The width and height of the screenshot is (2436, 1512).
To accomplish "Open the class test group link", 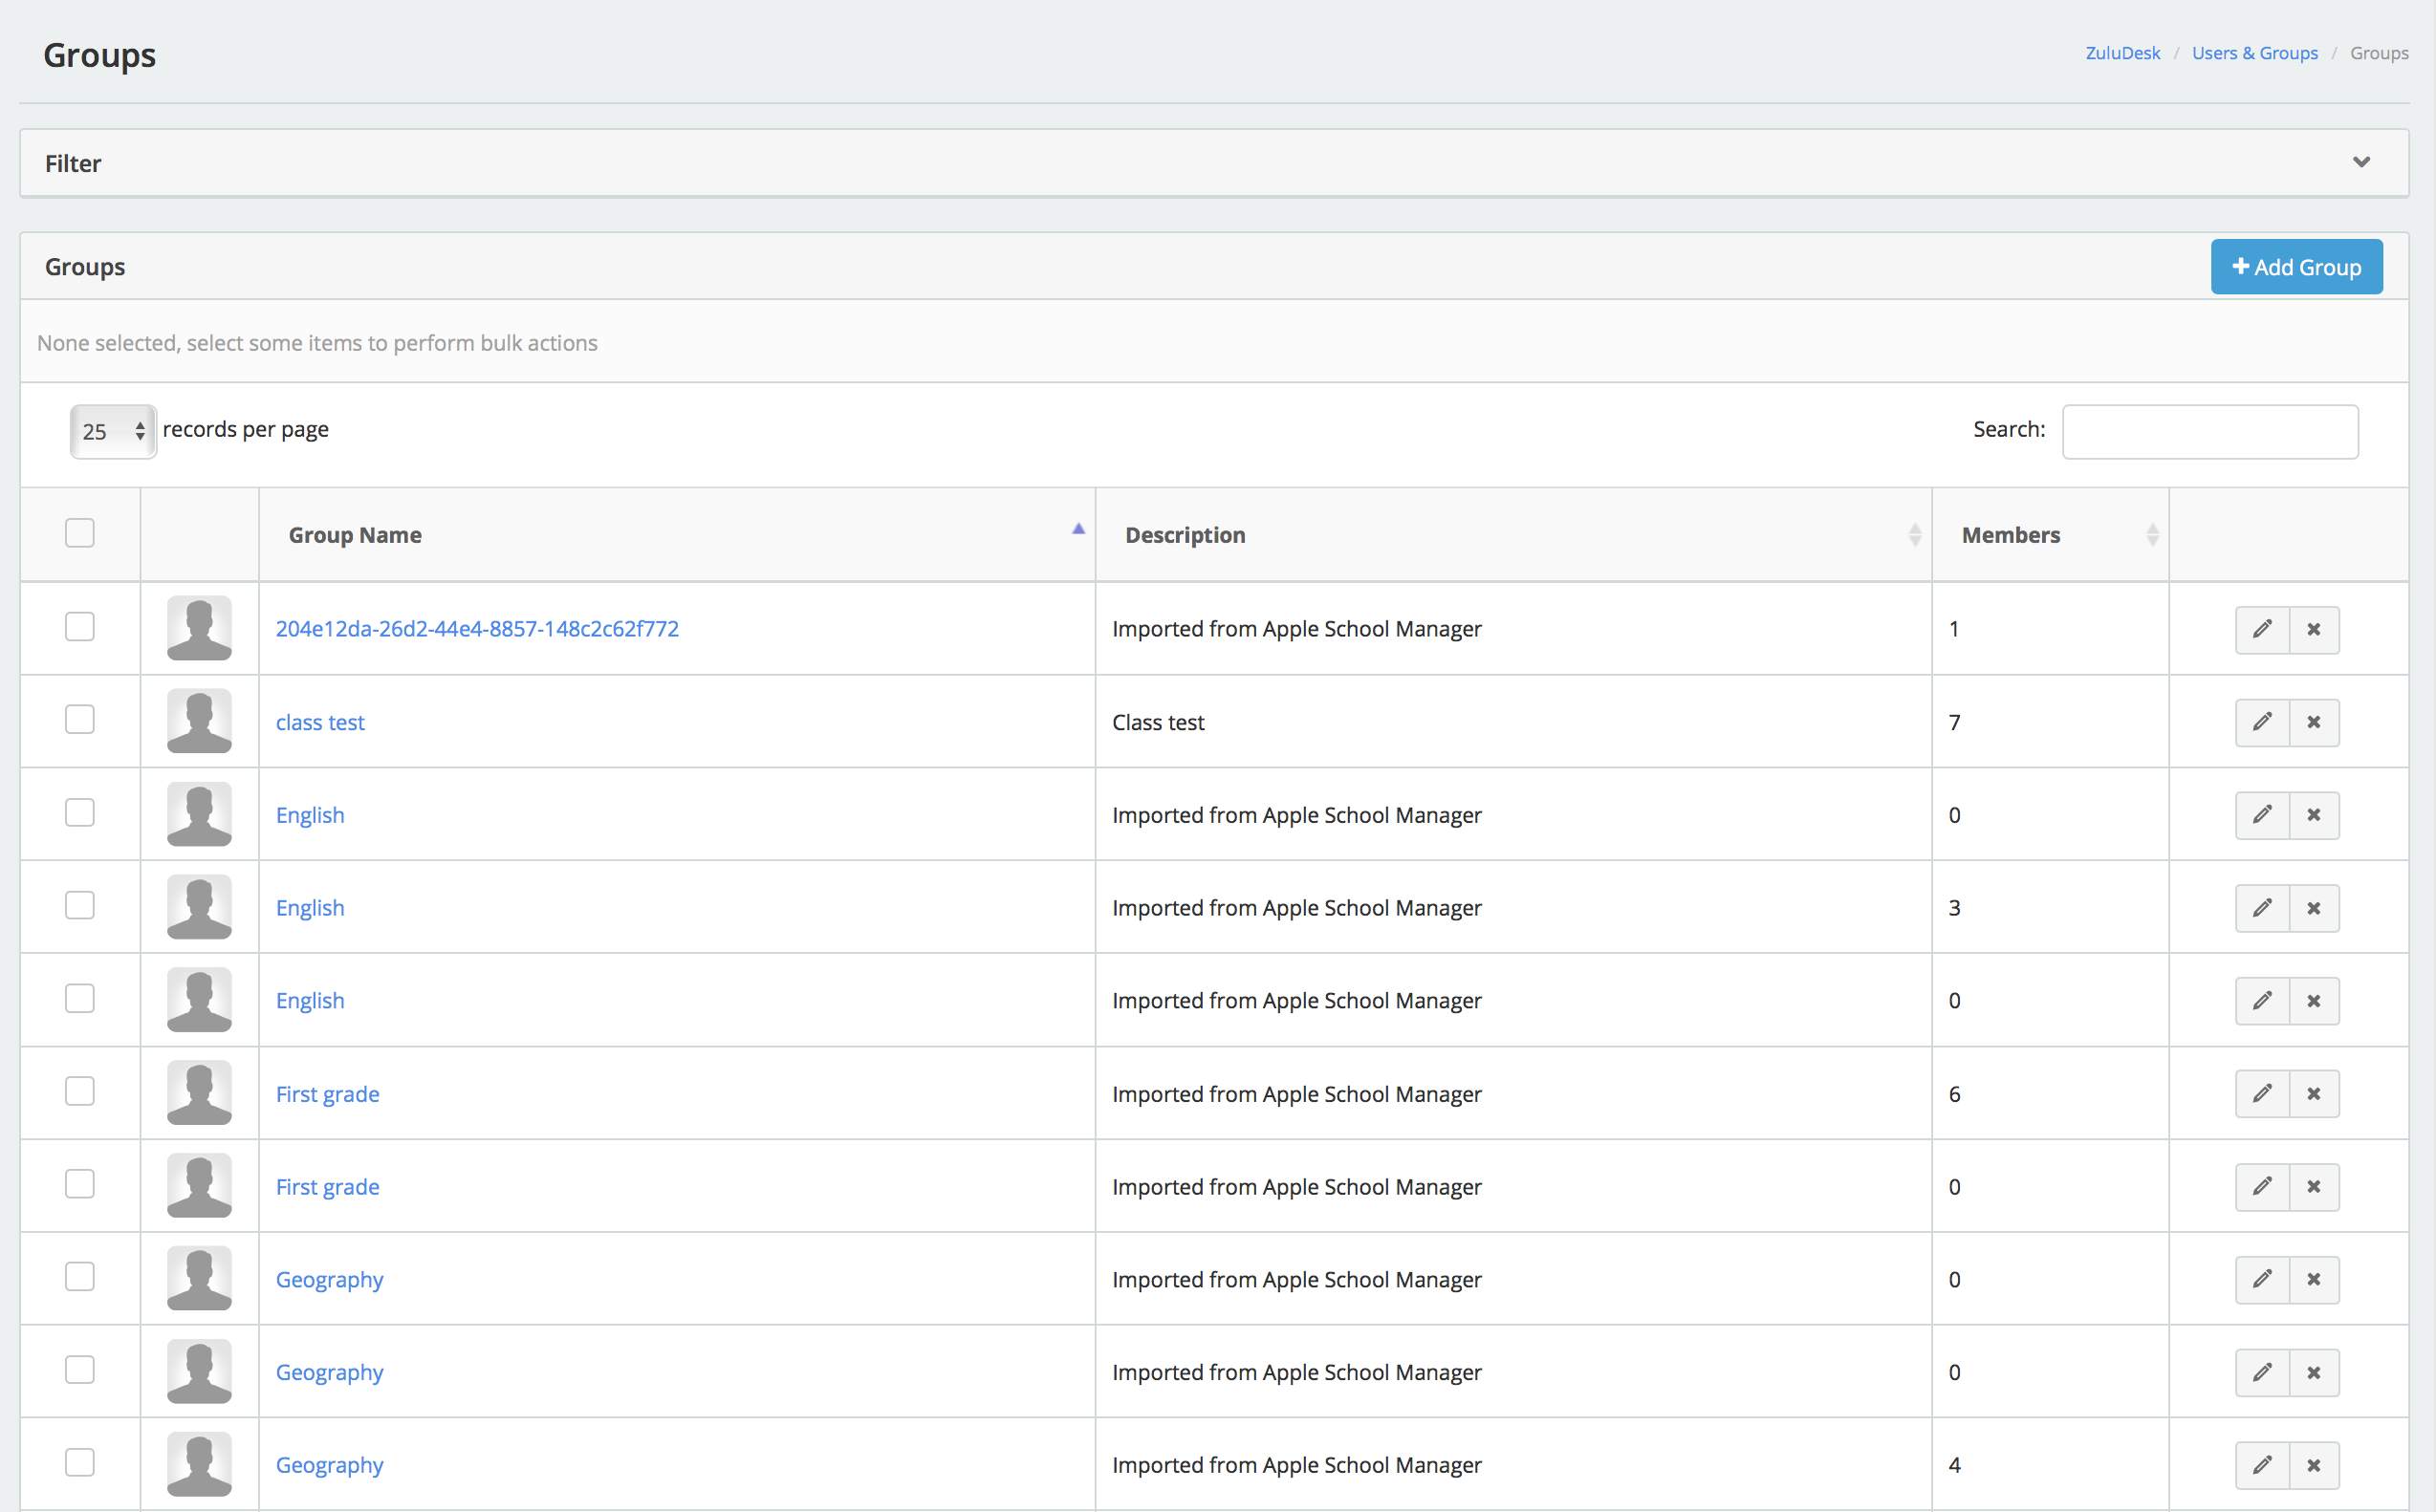I will tap(320, 722).
